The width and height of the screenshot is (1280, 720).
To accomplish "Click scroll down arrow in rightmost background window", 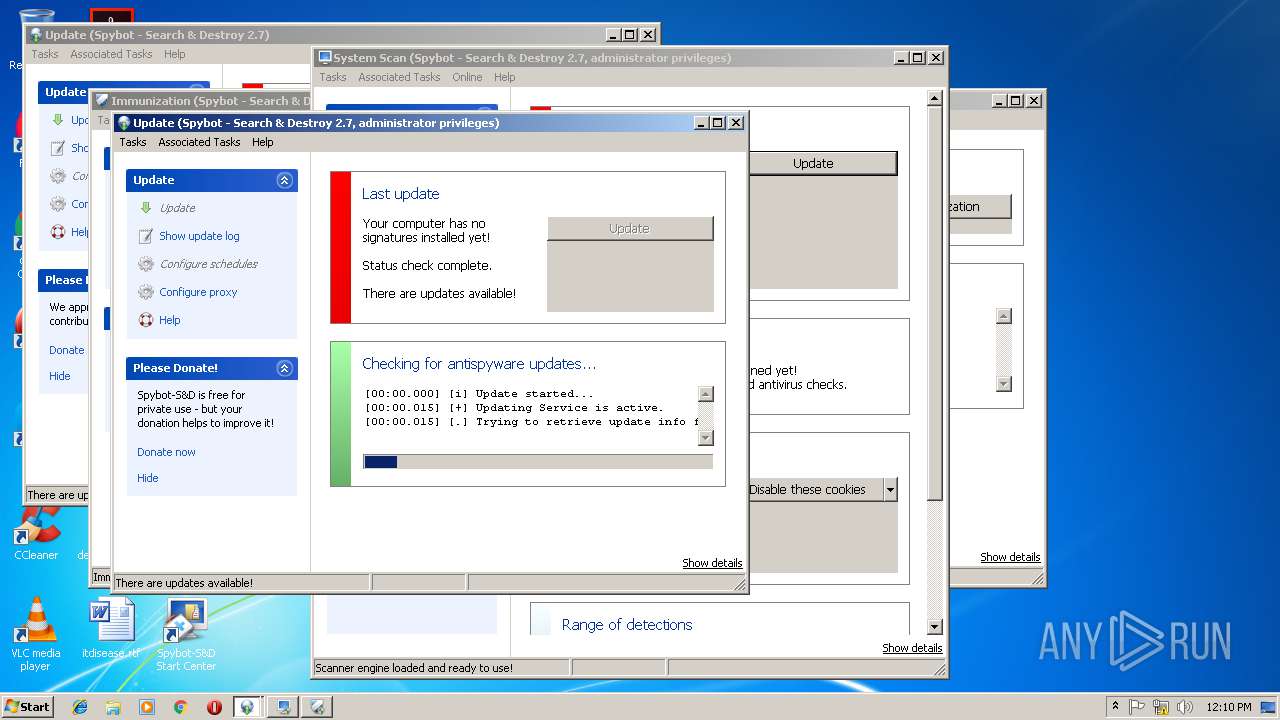I will [1004, 384].
